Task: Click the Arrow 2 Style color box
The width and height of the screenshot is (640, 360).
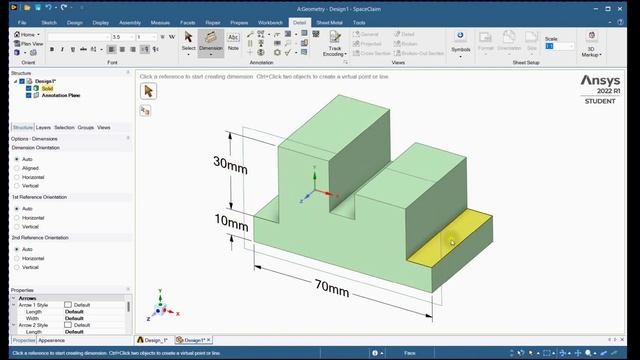Action: [x=68, y=325]
